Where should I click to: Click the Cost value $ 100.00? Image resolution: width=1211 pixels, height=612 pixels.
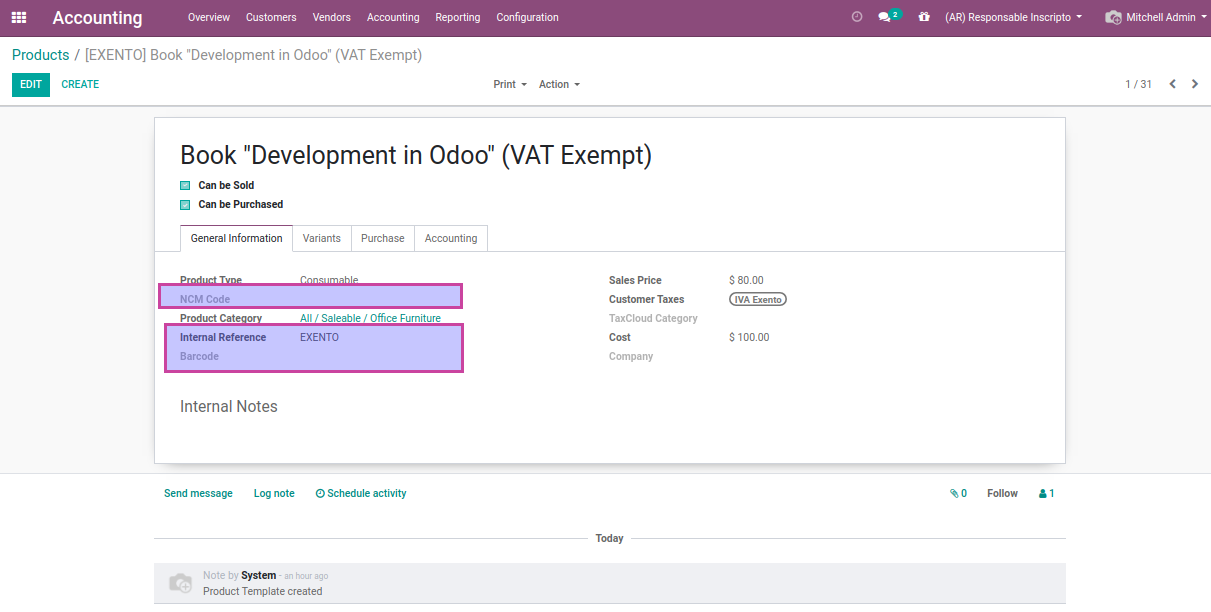click(x=749, y=337)
